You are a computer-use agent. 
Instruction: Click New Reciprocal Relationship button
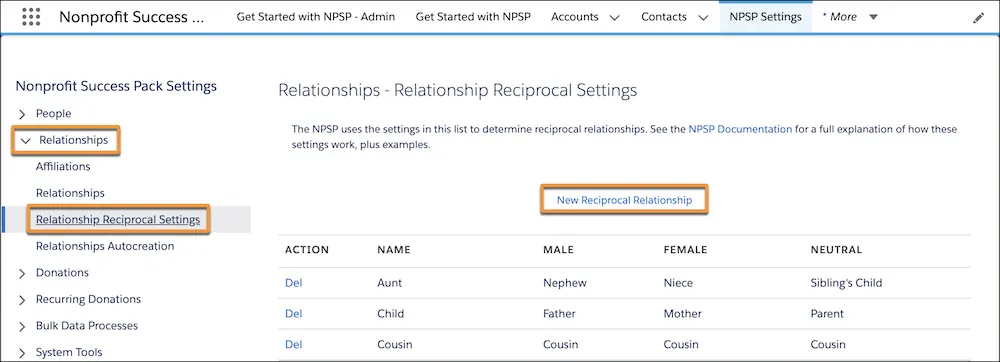pos(624,200)
